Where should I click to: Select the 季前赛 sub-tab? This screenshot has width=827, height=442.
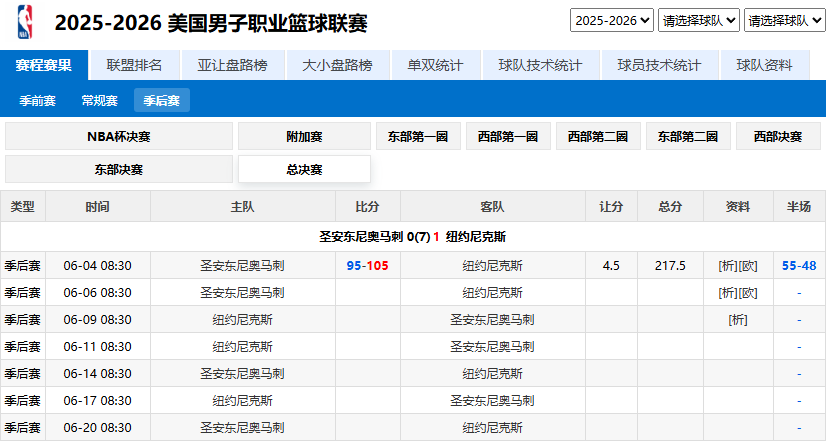(x=37, y=100)
